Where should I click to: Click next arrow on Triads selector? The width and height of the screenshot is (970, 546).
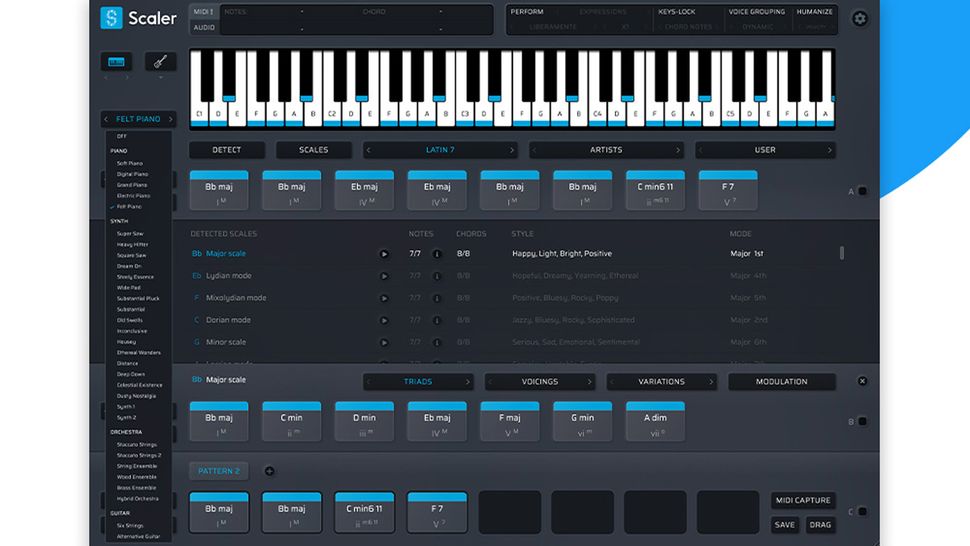[468, 382]
